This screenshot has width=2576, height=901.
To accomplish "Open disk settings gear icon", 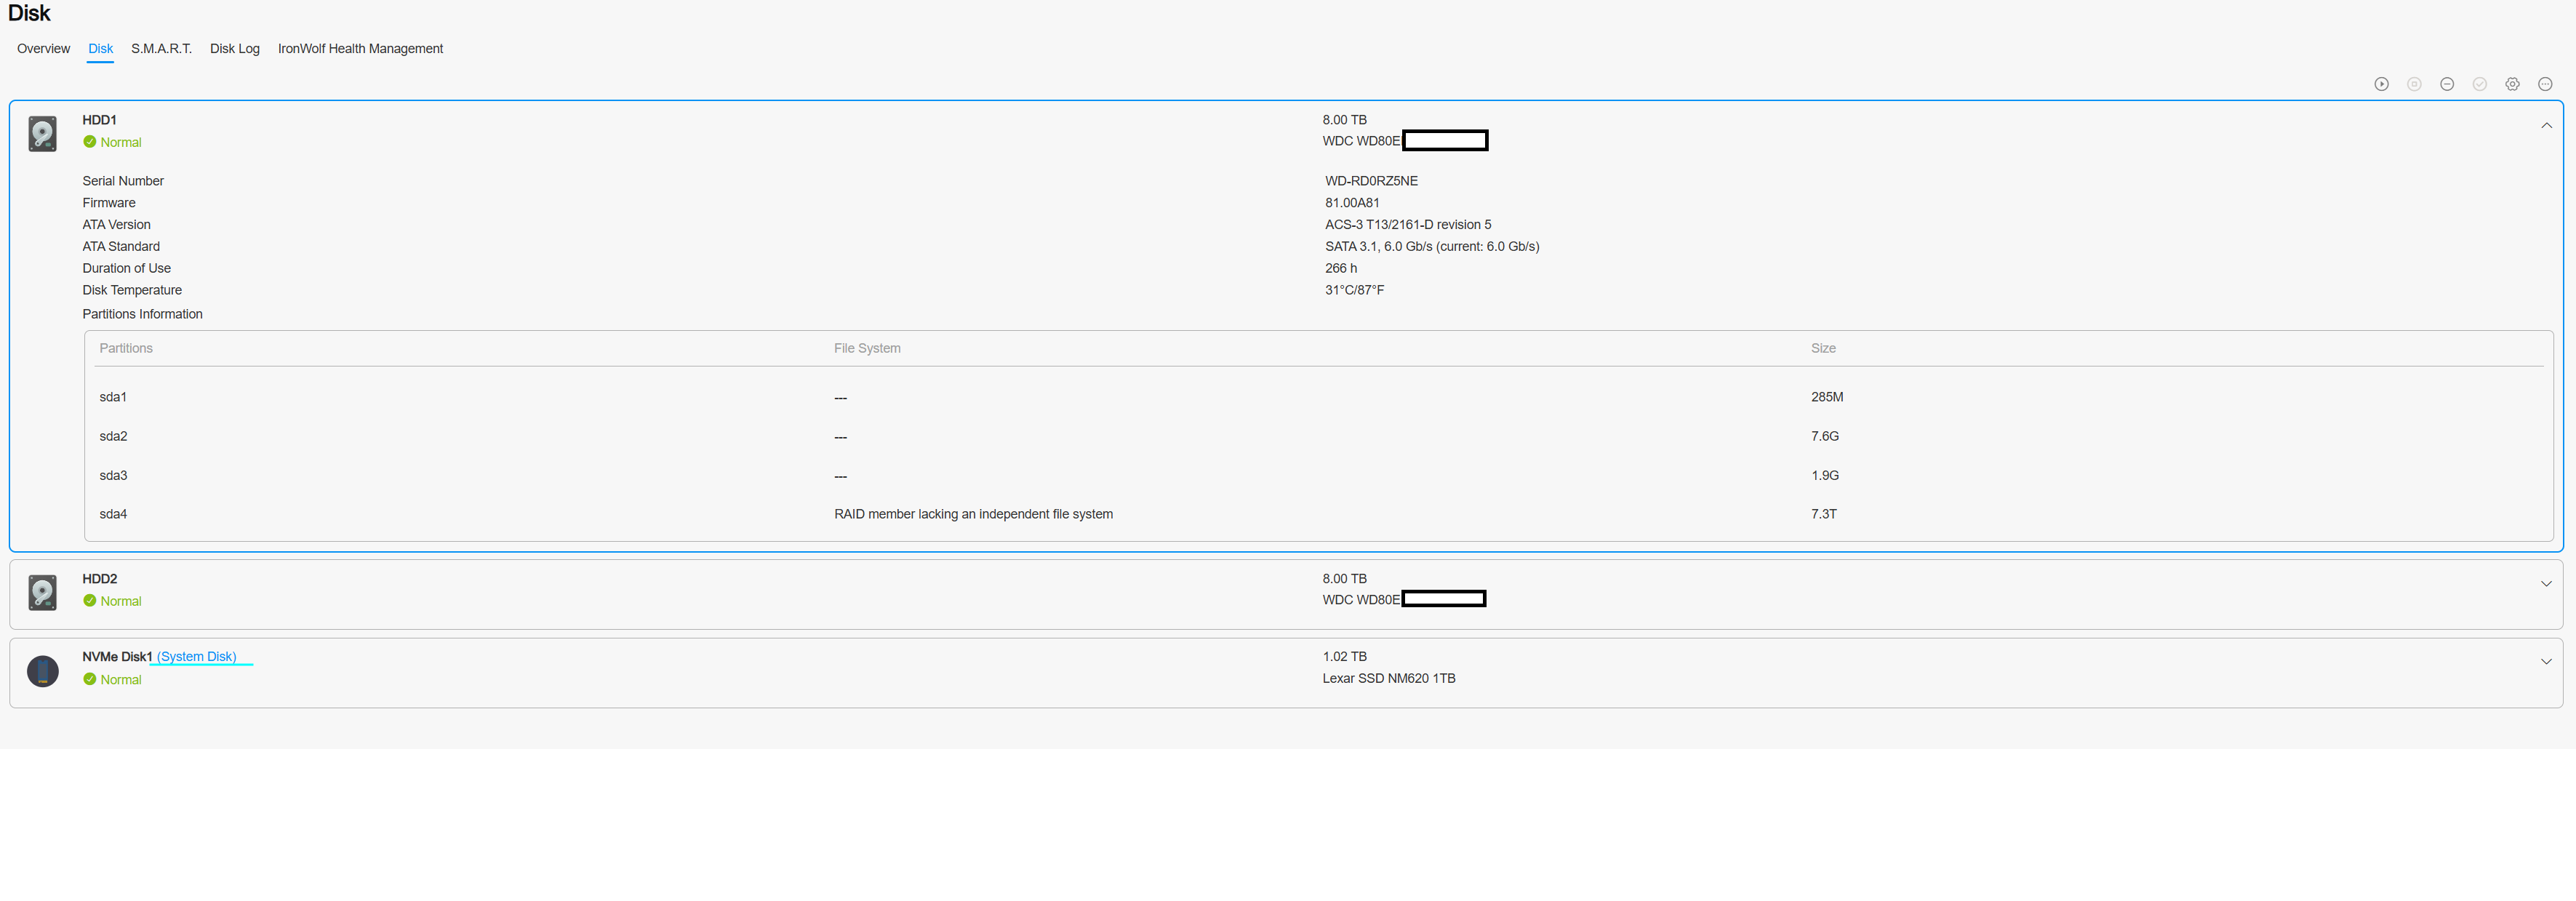I will 2512,84.
